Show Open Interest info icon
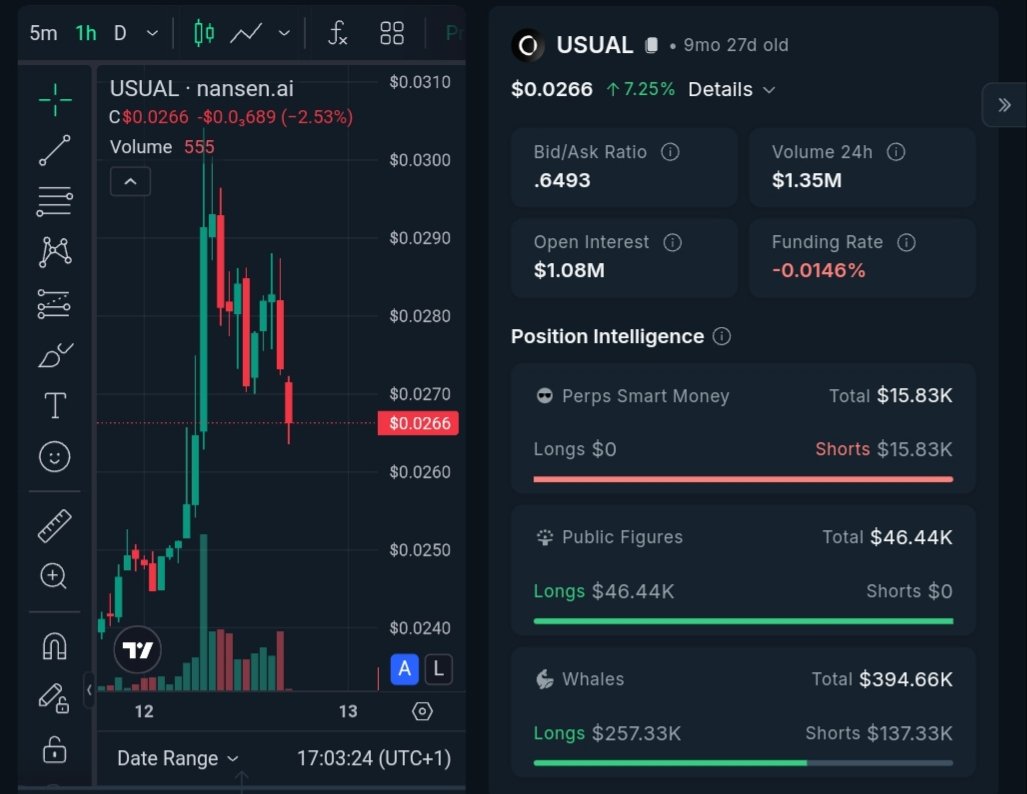The height and width of the screenshot is (794, 1027). [673, 242]
